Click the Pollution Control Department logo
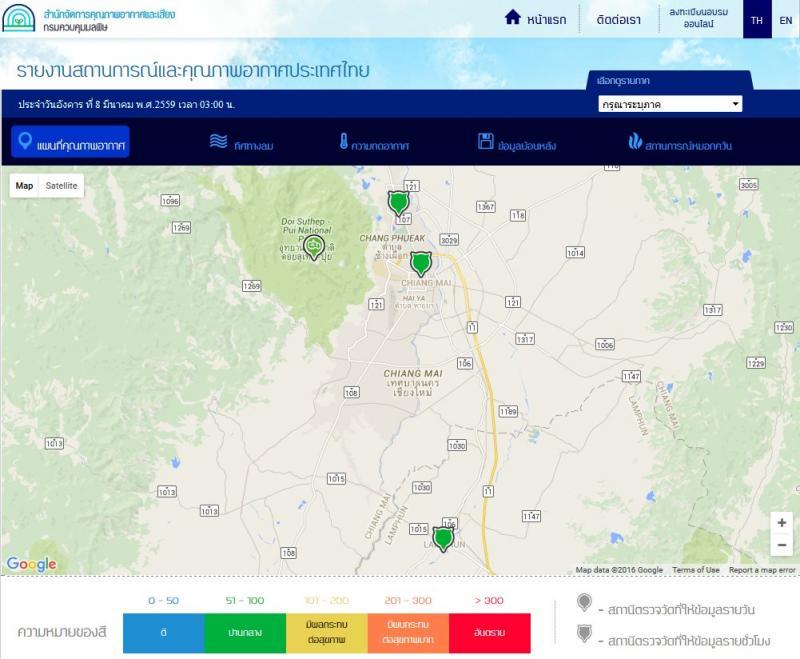Image resolution: width=800 pixels, height=659 pixels. [18, 18]
